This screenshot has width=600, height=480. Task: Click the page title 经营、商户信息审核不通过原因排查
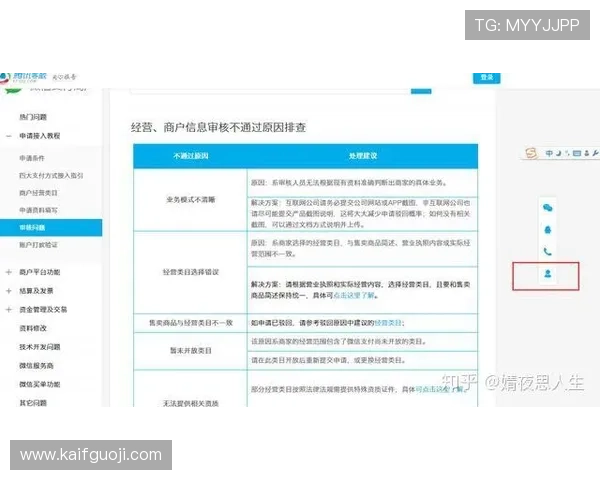(x=218, y=127)
